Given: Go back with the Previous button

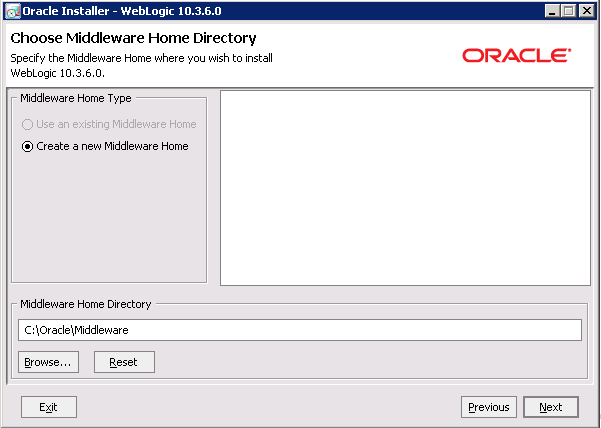Looking at the screenshot, I should click(x=489, y=407).
